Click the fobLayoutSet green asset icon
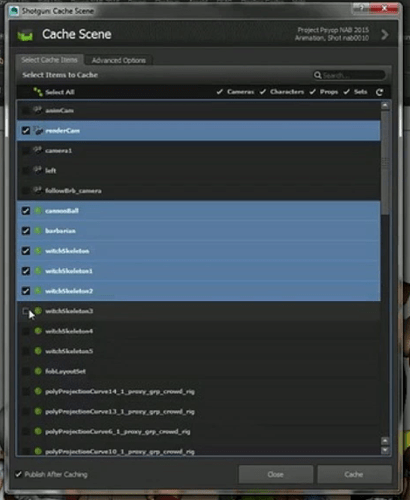This screenshot has height=500, width=410. 38,371
